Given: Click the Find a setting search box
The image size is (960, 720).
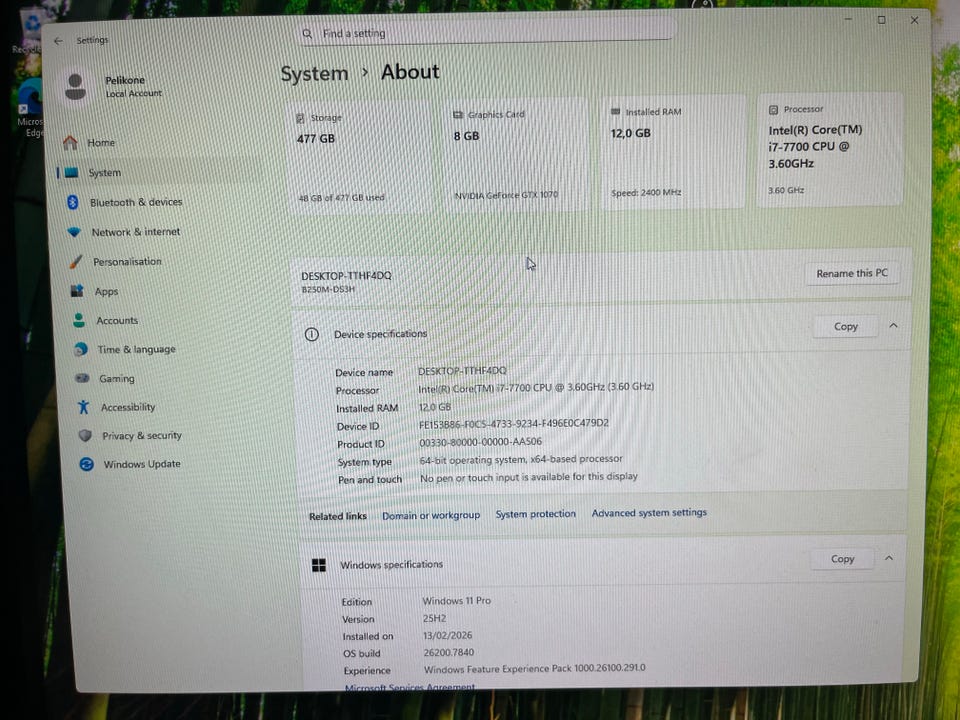Looking at the screenshot, I should coord(488,34).
